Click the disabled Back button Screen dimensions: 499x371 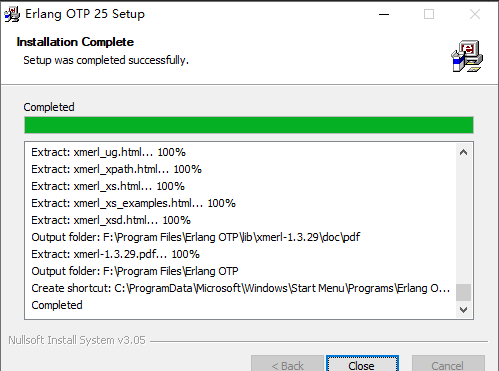(x=287, y=365)
